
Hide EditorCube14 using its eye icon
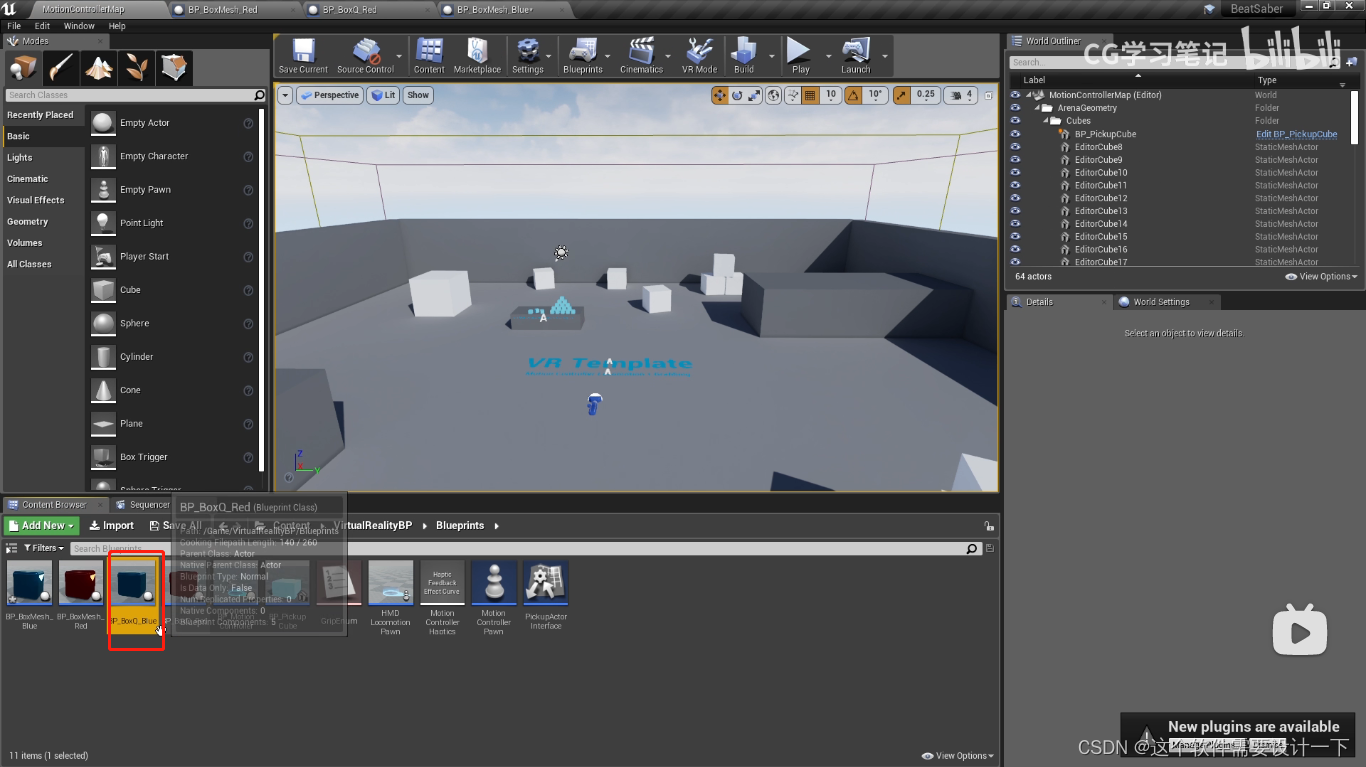coord(1016,224)
